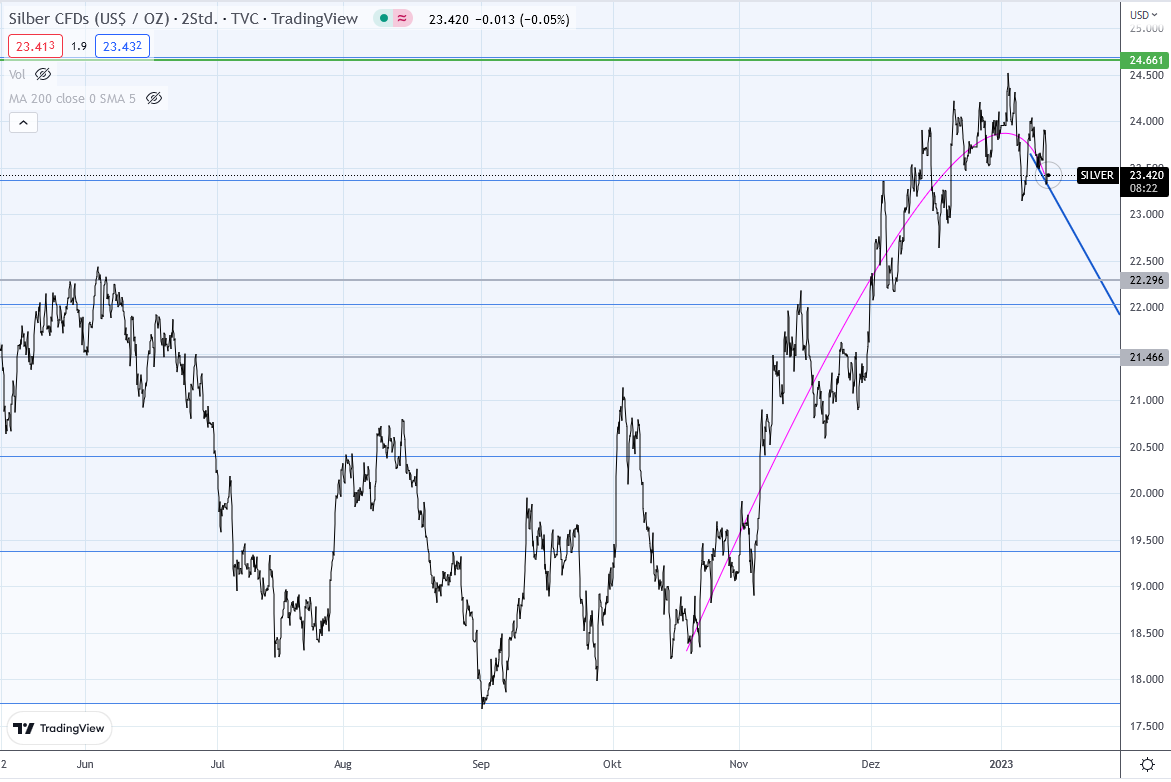
Task: Click the Dez label on time axis
Action: [x=870, y=764]
